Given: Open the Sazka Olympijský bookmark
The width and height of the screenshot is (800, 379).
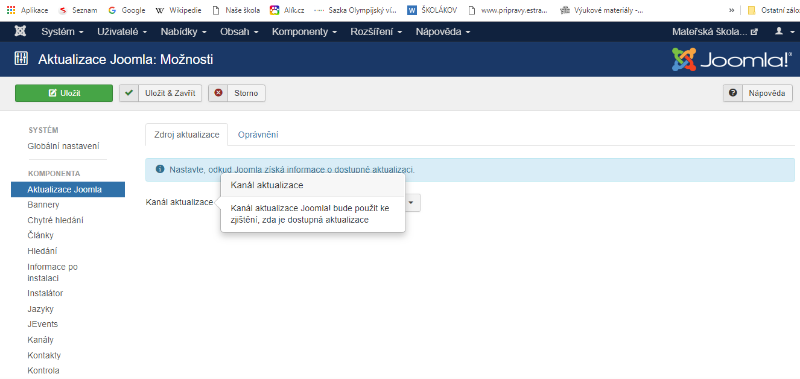Looking at the screenshot, I should pyautogui.click(x=355, y=10).
